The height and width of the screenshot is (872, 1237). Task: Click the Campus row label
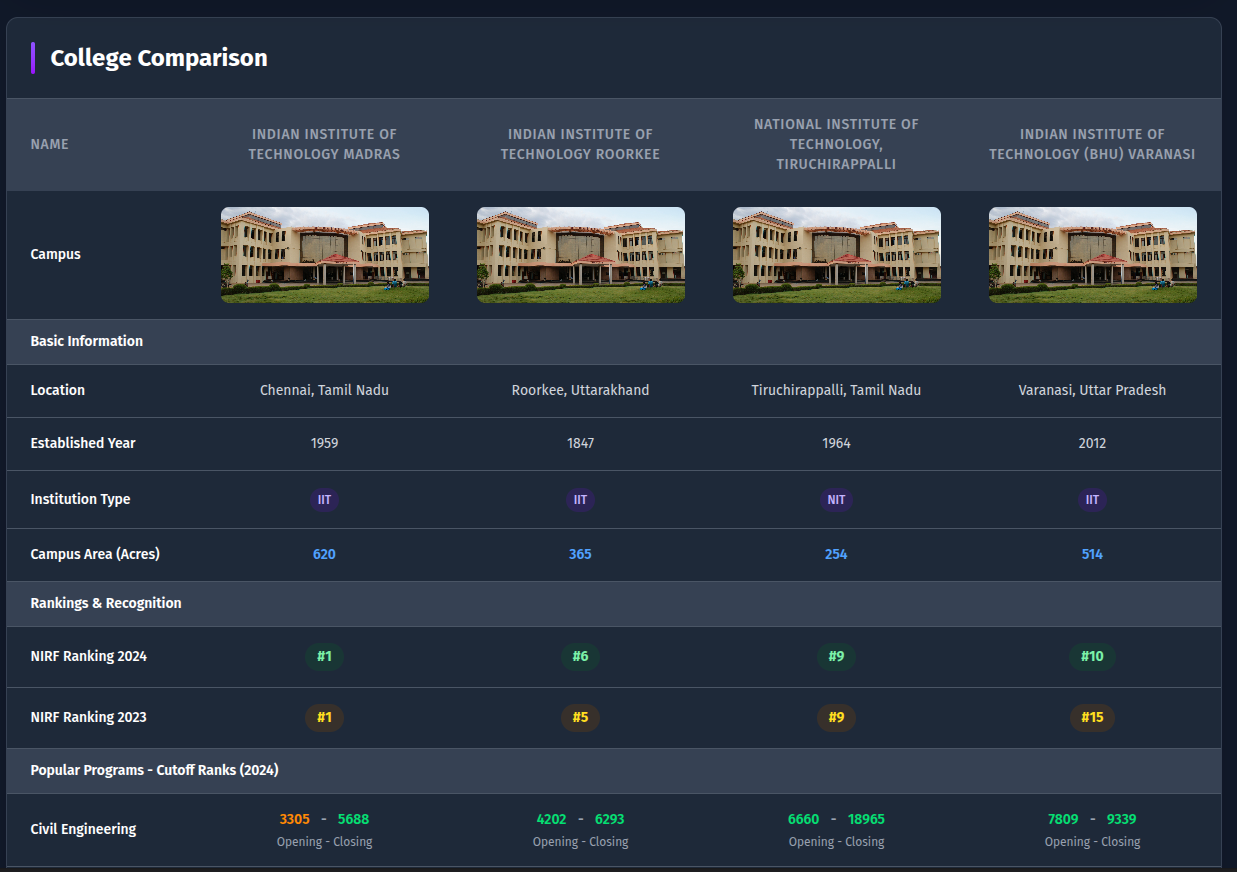[56, 254]
